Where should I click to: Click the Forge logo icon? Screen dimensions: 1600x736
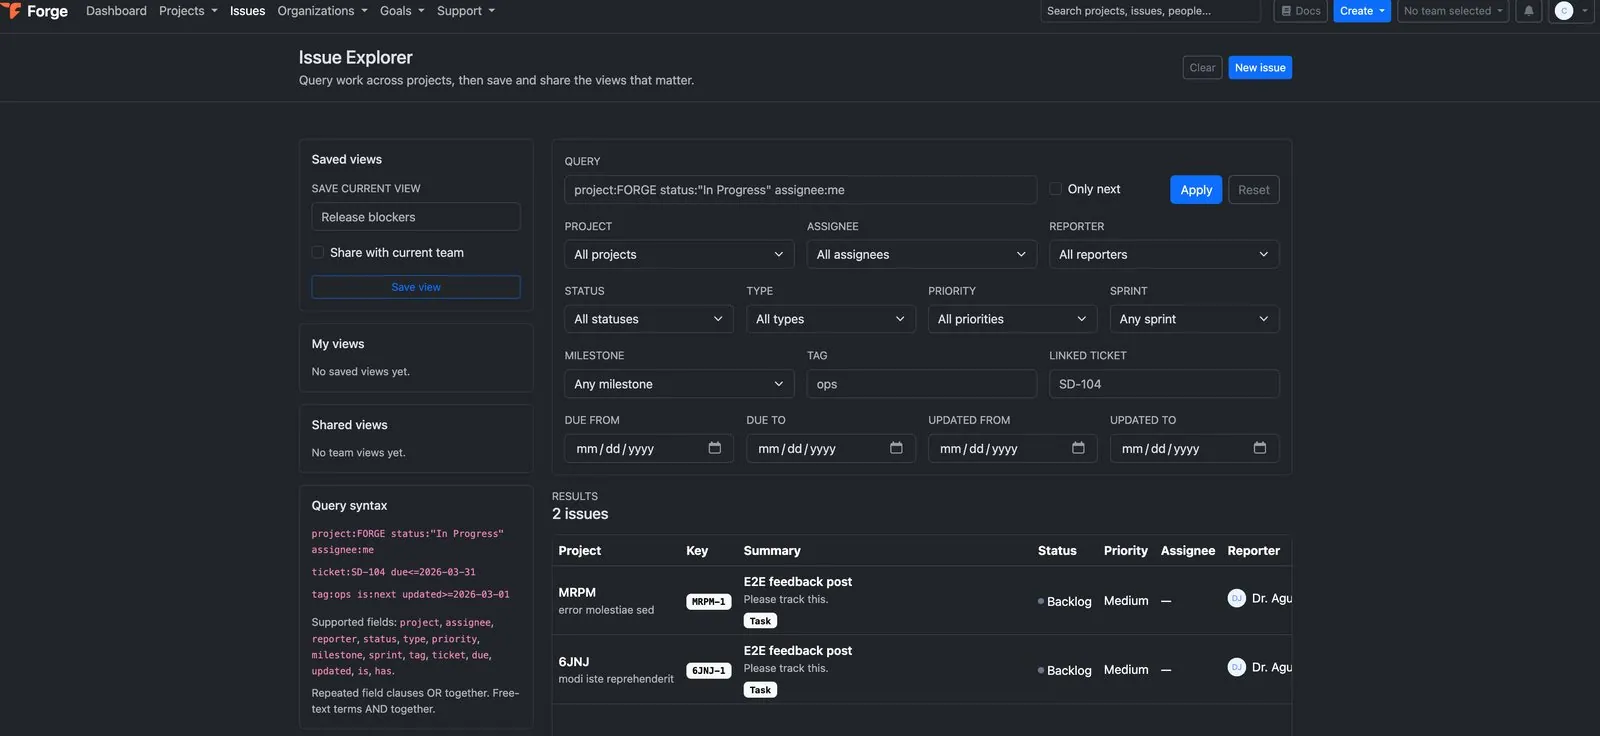tap(12, 11)
